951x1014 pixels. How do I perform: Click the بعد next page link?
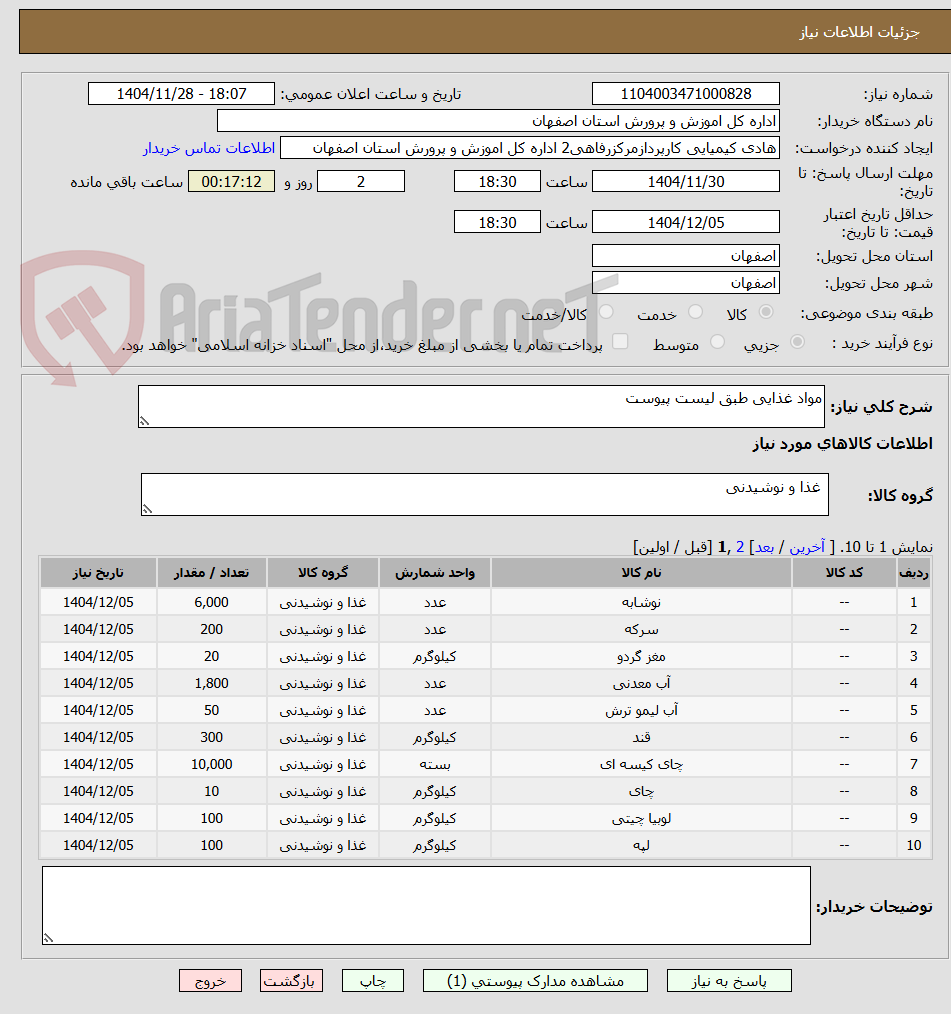tap(765, 548)
